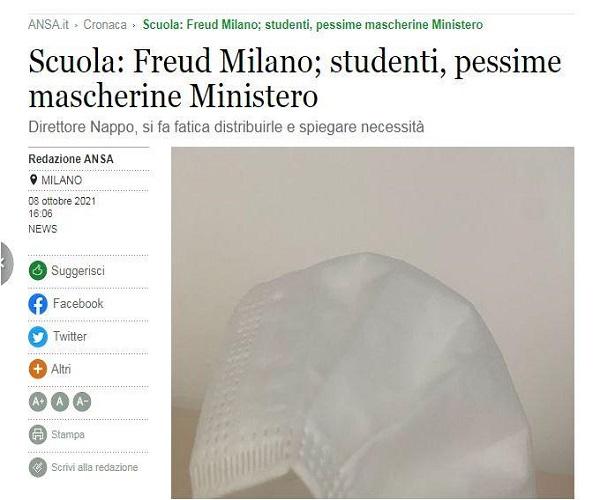Open more sharing options with Altri plus icon
Screen dimensions: 600x500
coord(38,369)
